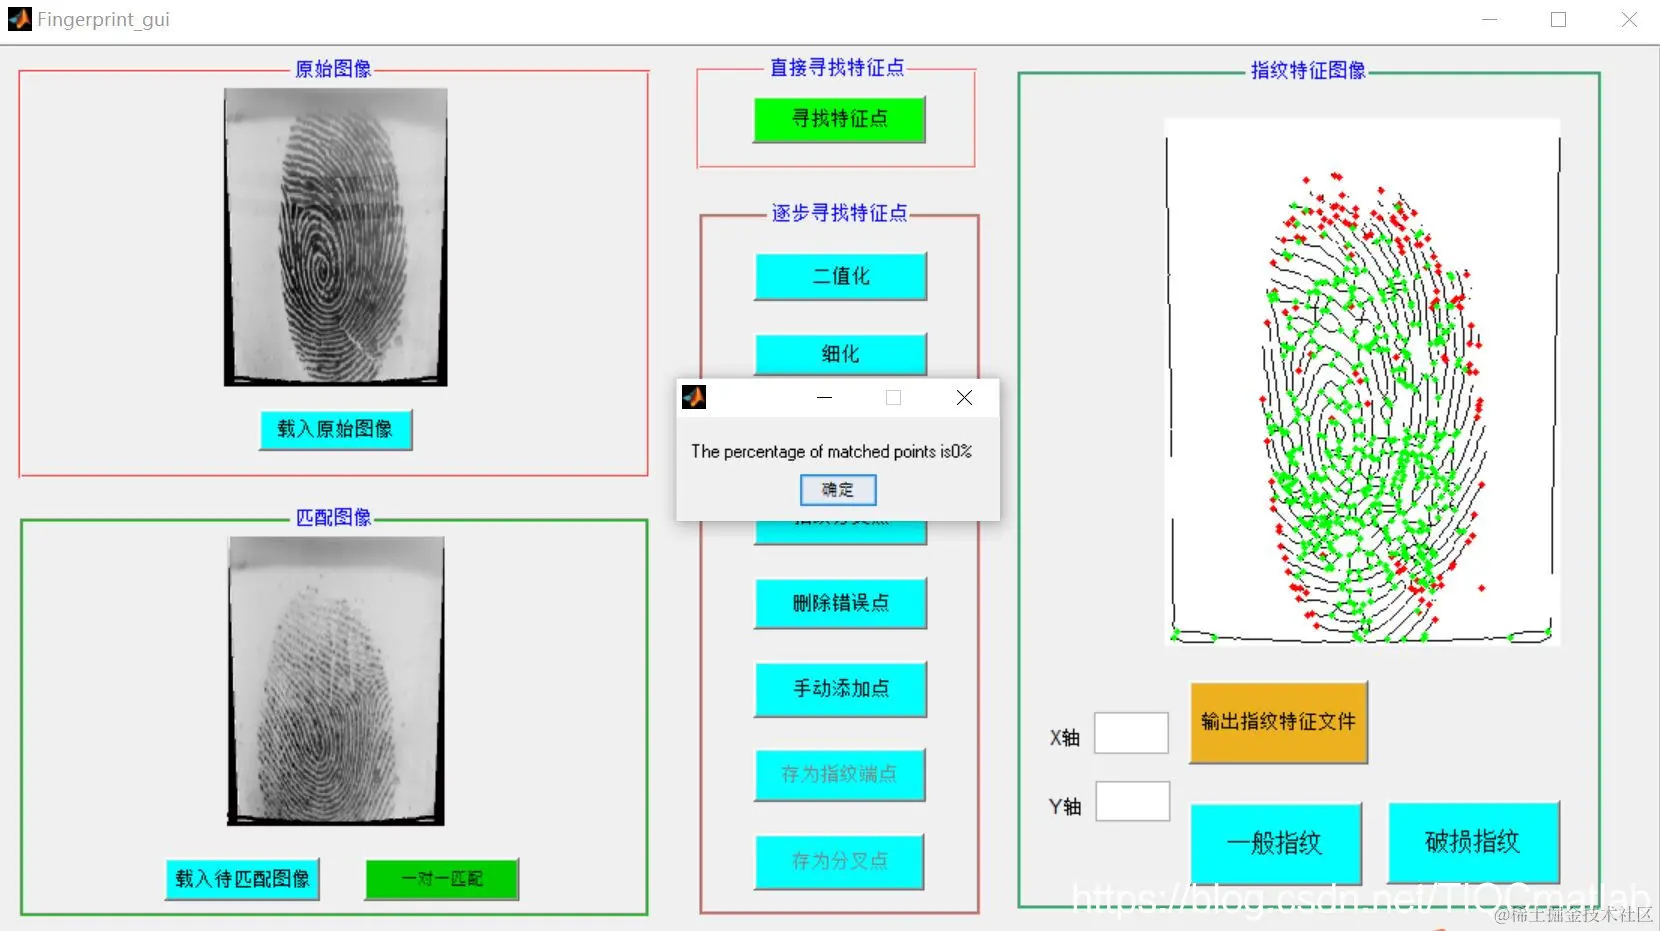The height and width of the screenshot is (931, 1660).
Task: Click the Y轴 input field
Action: click(x=1132, y=801)
